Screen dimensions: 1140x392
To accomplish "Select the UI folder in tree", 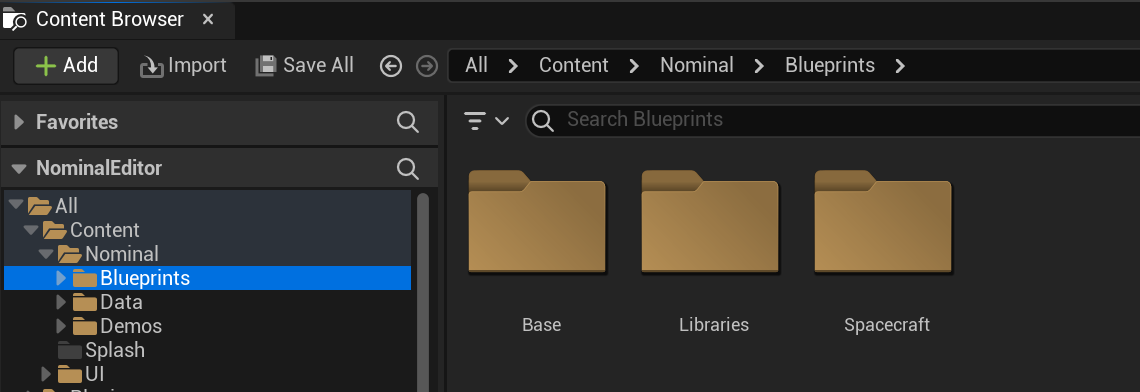I will pyautogui.click(x=208, y=374).
